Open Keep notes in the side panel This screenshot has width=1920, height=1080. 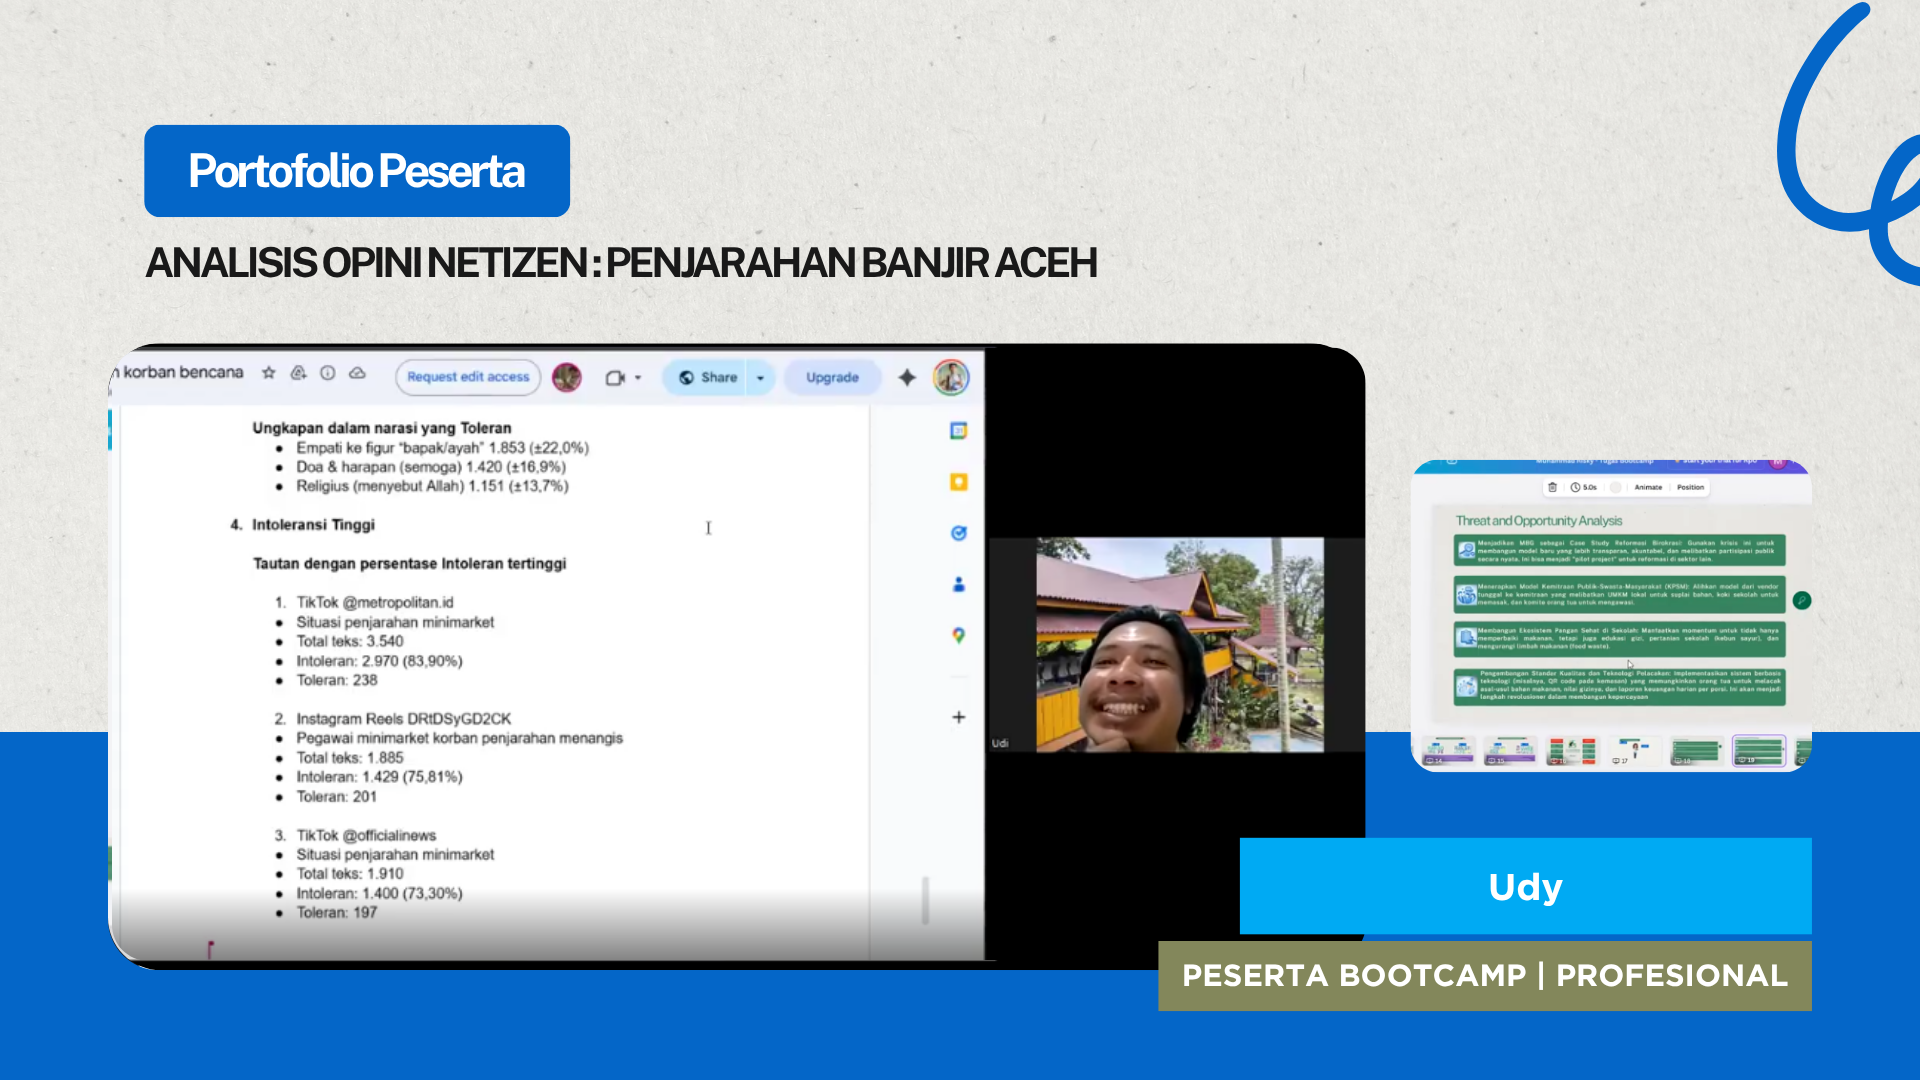pos(958,482)
